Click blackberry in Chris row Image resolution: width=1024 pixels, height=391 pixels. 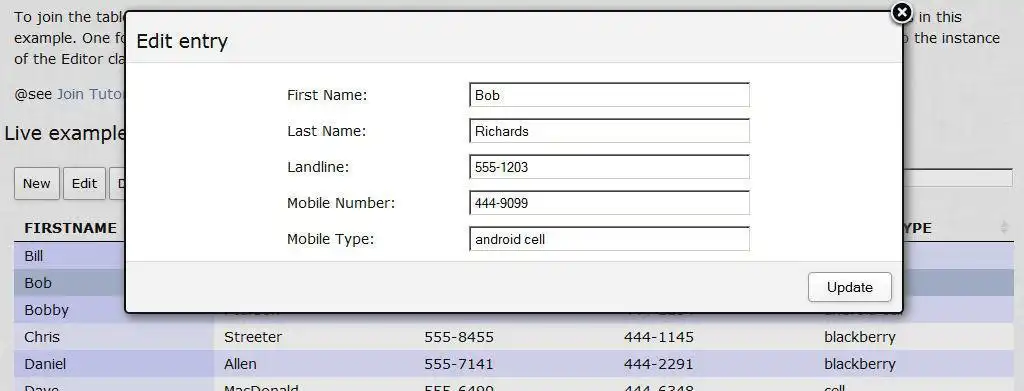859,337
